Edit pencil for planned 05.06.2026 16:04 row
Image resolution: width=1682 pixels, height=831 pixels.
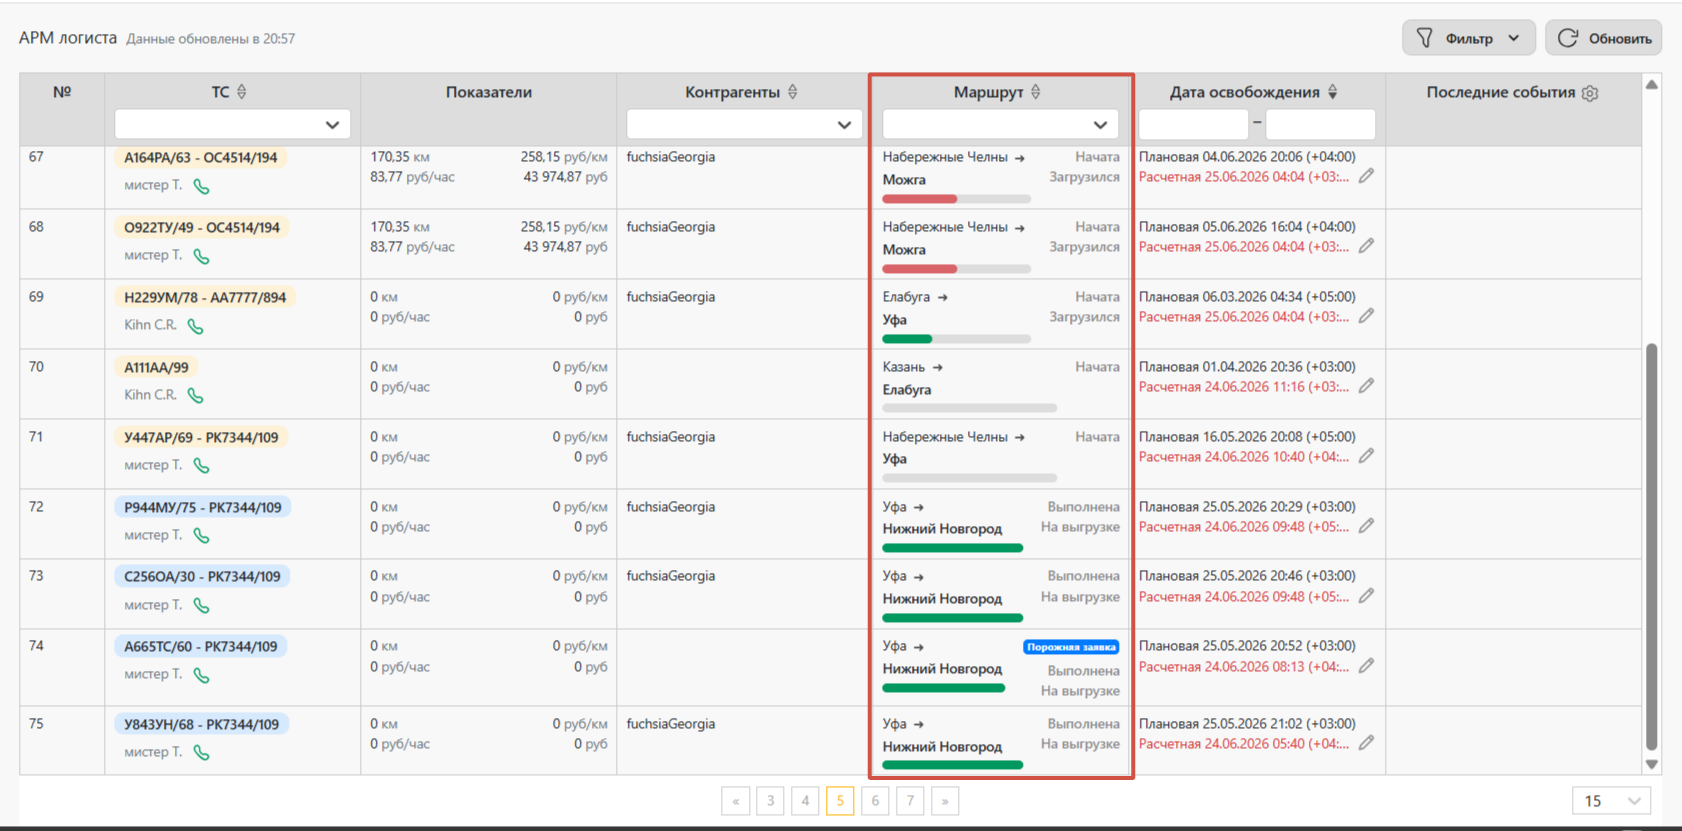click(1366, 246)
